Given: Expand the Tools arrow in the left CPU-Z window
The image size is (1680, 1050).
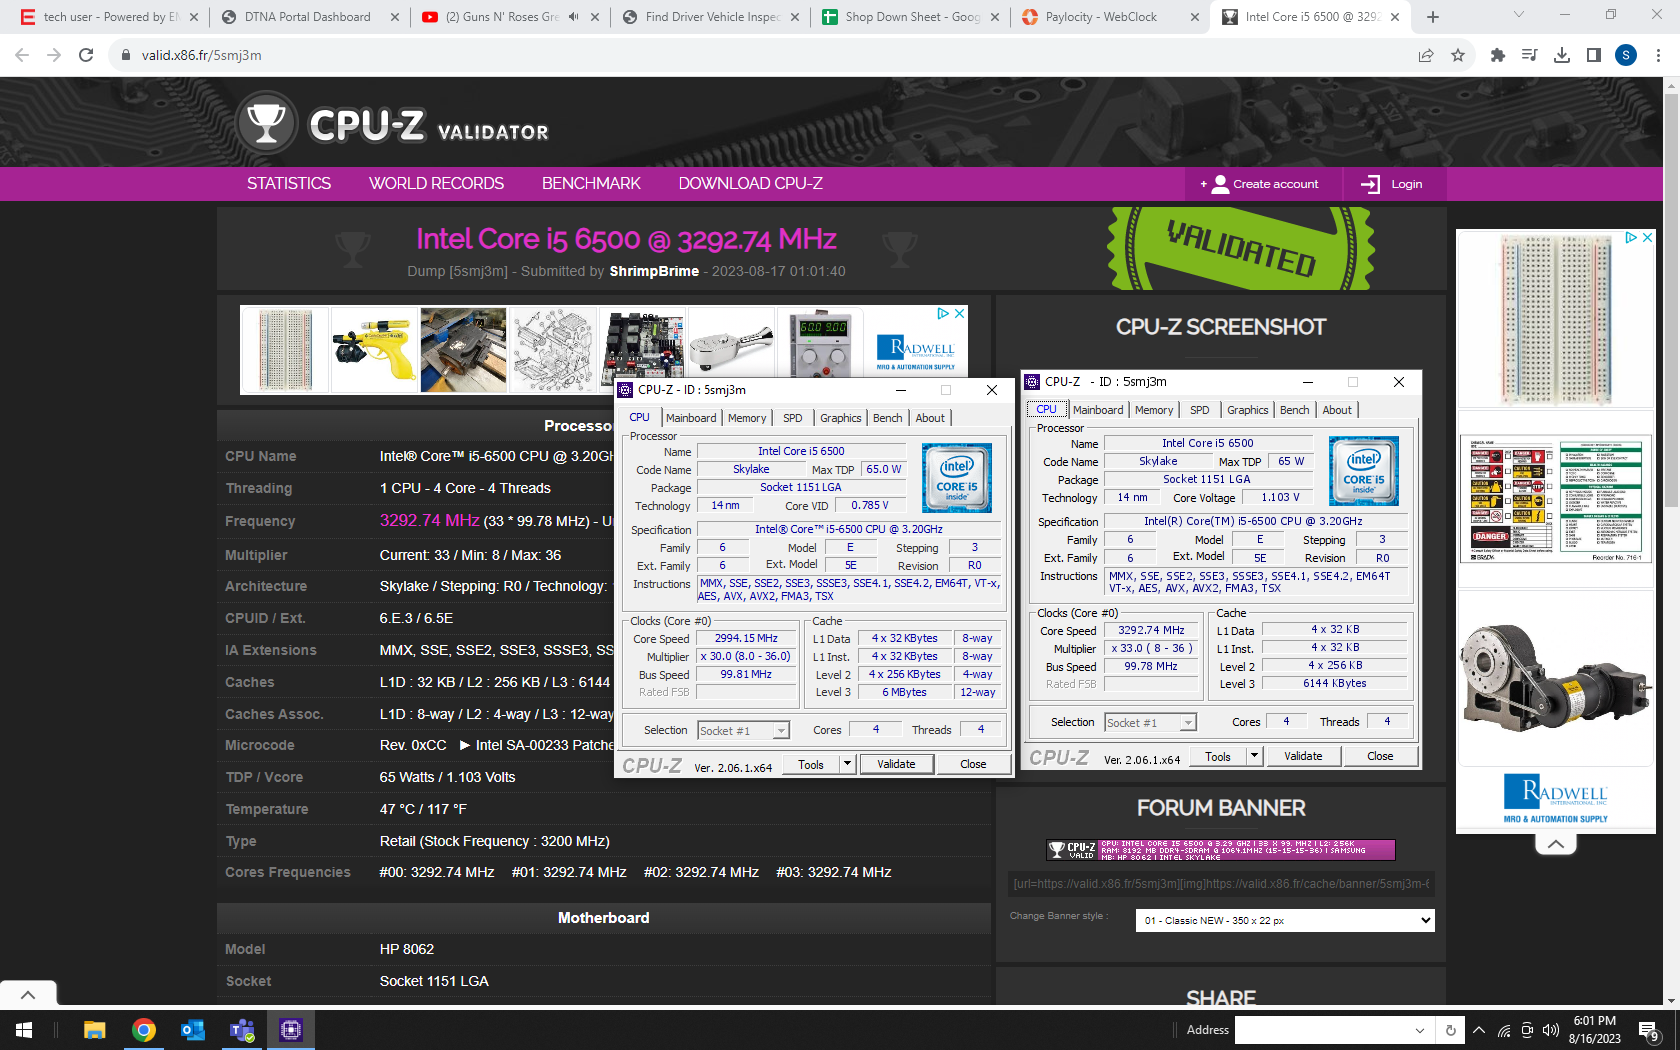Looking at the screenshot, I should [x=847, y=764].
